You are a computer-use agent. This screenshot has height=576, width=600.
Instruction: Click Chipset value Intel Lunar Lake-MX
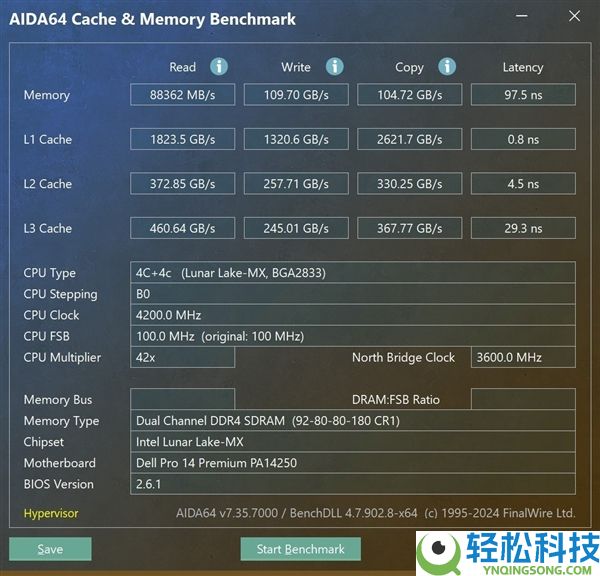click(353, 442)
